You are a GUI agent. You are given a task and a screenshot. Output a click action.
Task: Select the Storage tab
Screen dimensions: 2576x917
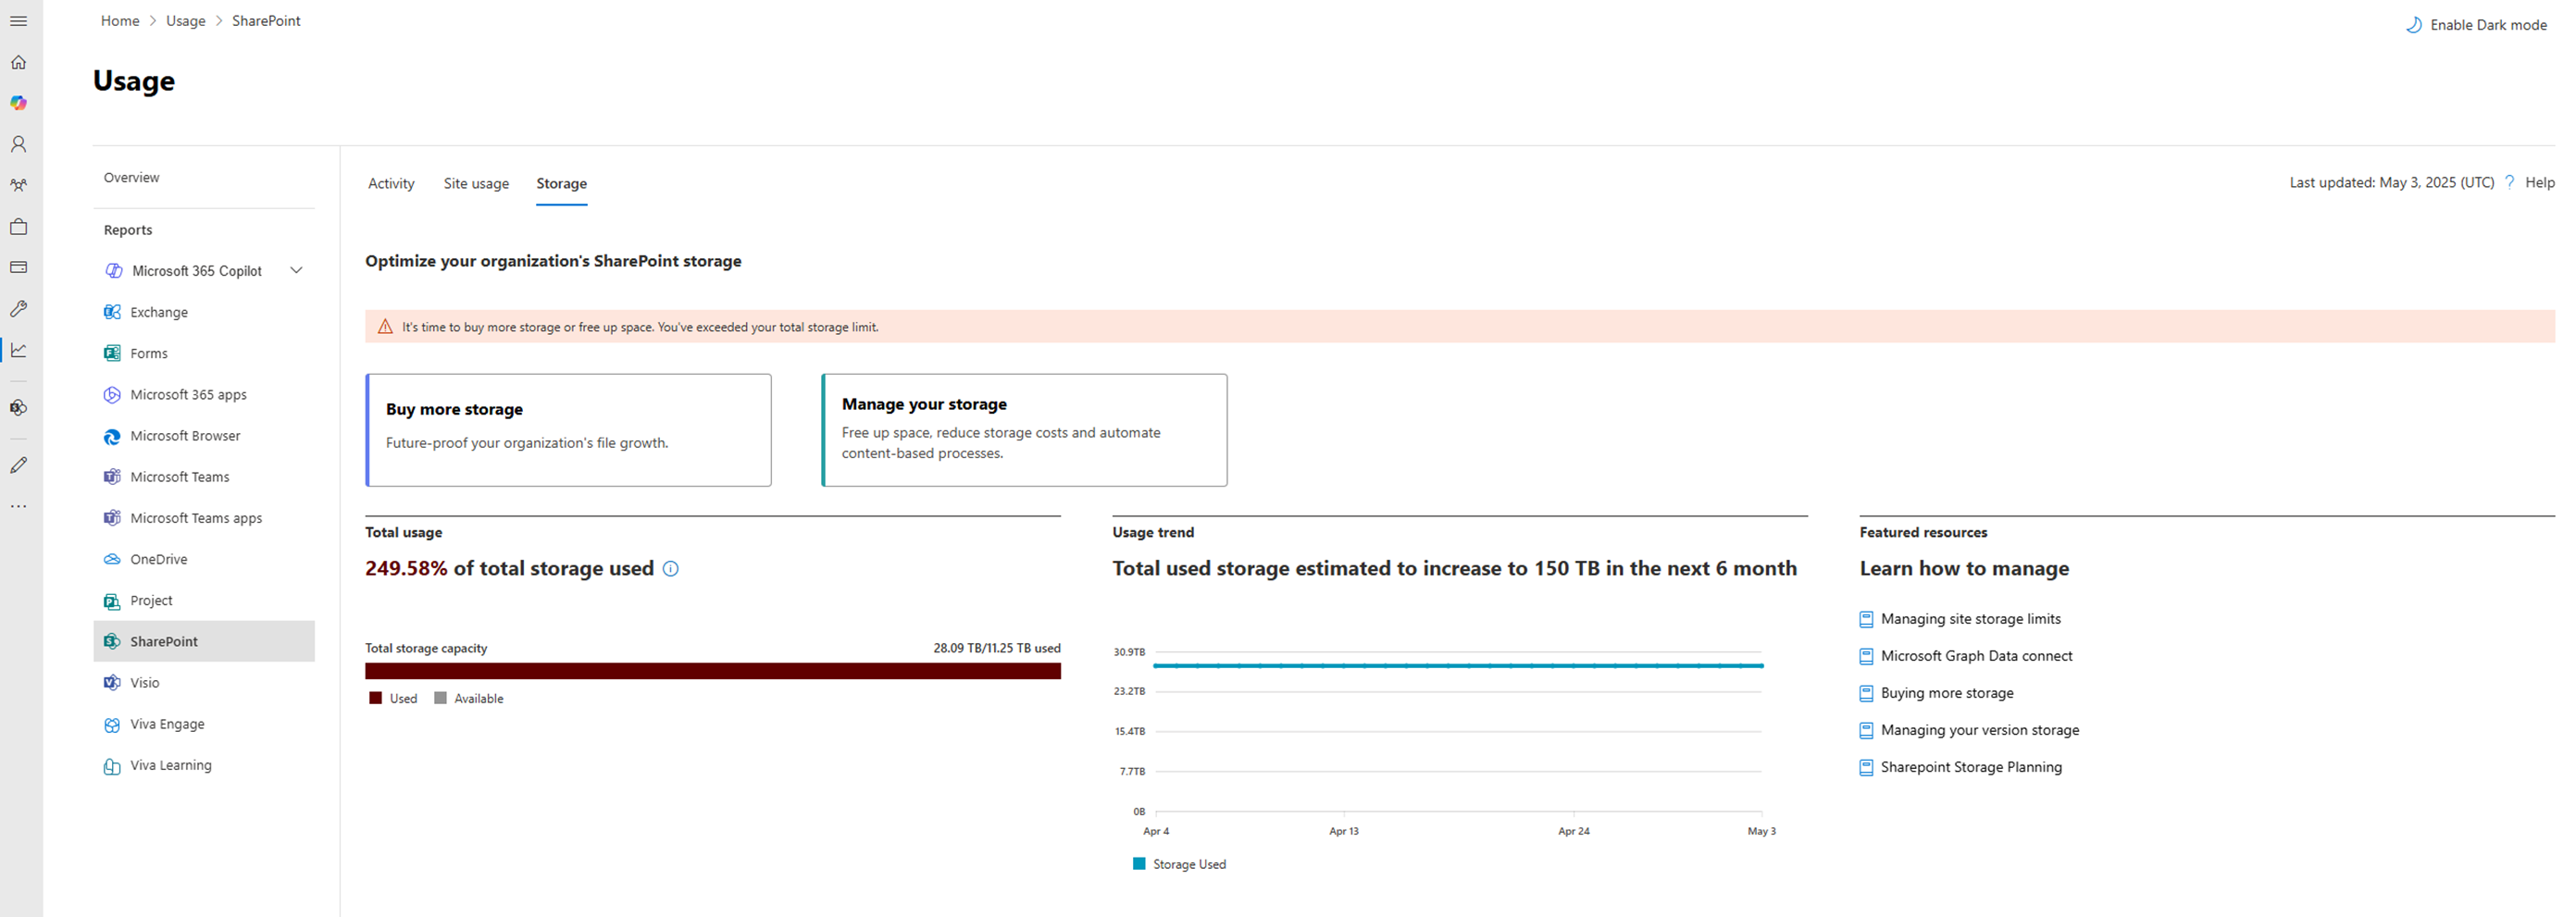pos(561,183)
